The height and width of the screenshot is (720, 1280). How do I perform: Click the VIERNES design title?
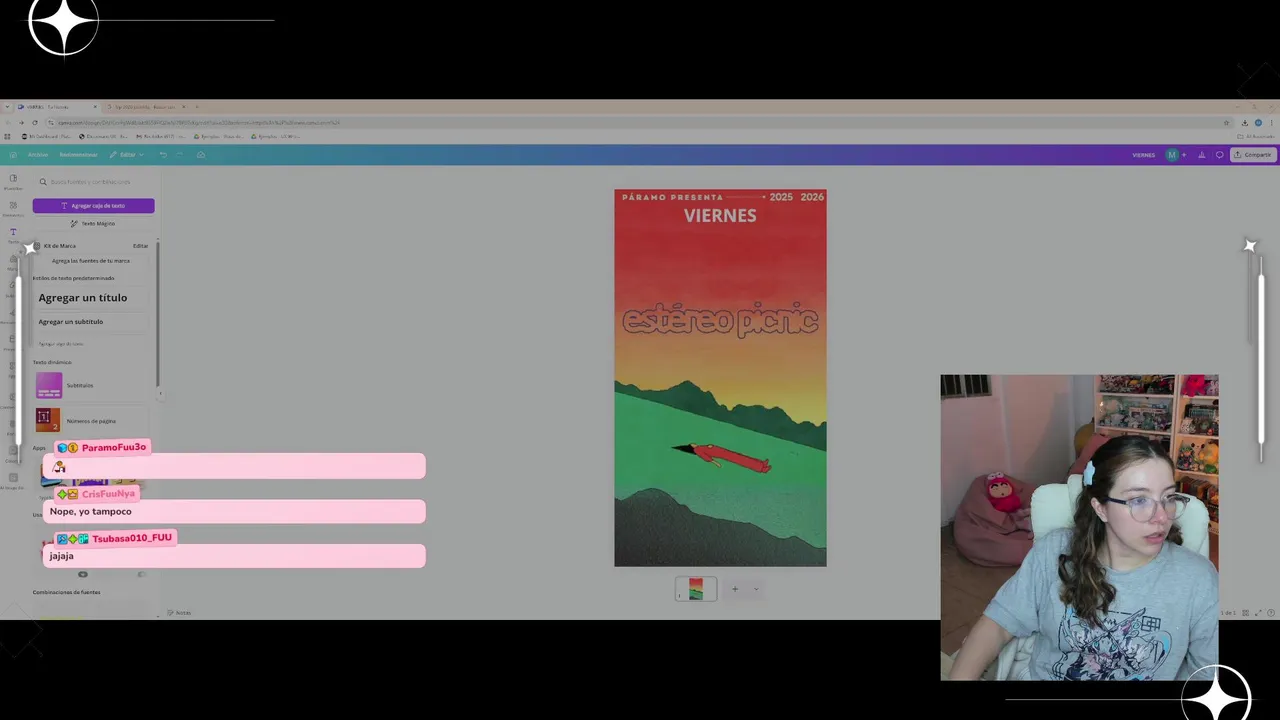pos(1144,155)
